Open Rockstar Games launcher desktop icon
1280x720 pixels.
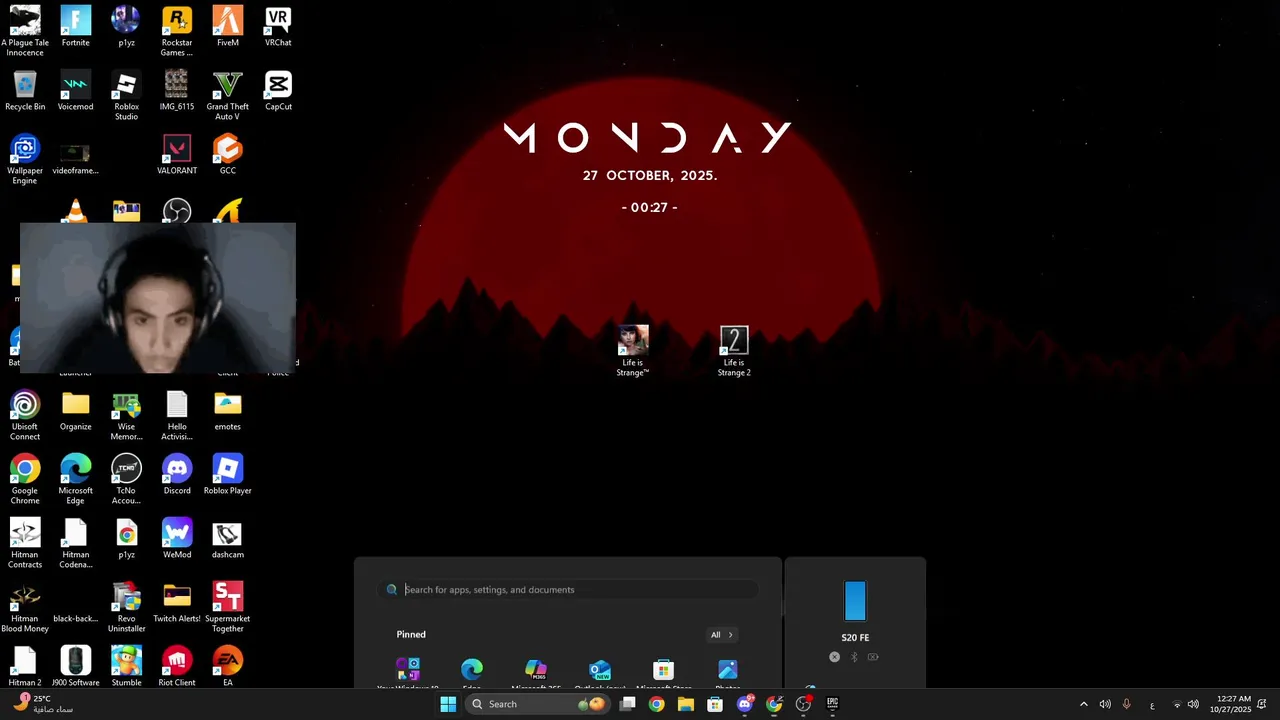pos(177,30)
